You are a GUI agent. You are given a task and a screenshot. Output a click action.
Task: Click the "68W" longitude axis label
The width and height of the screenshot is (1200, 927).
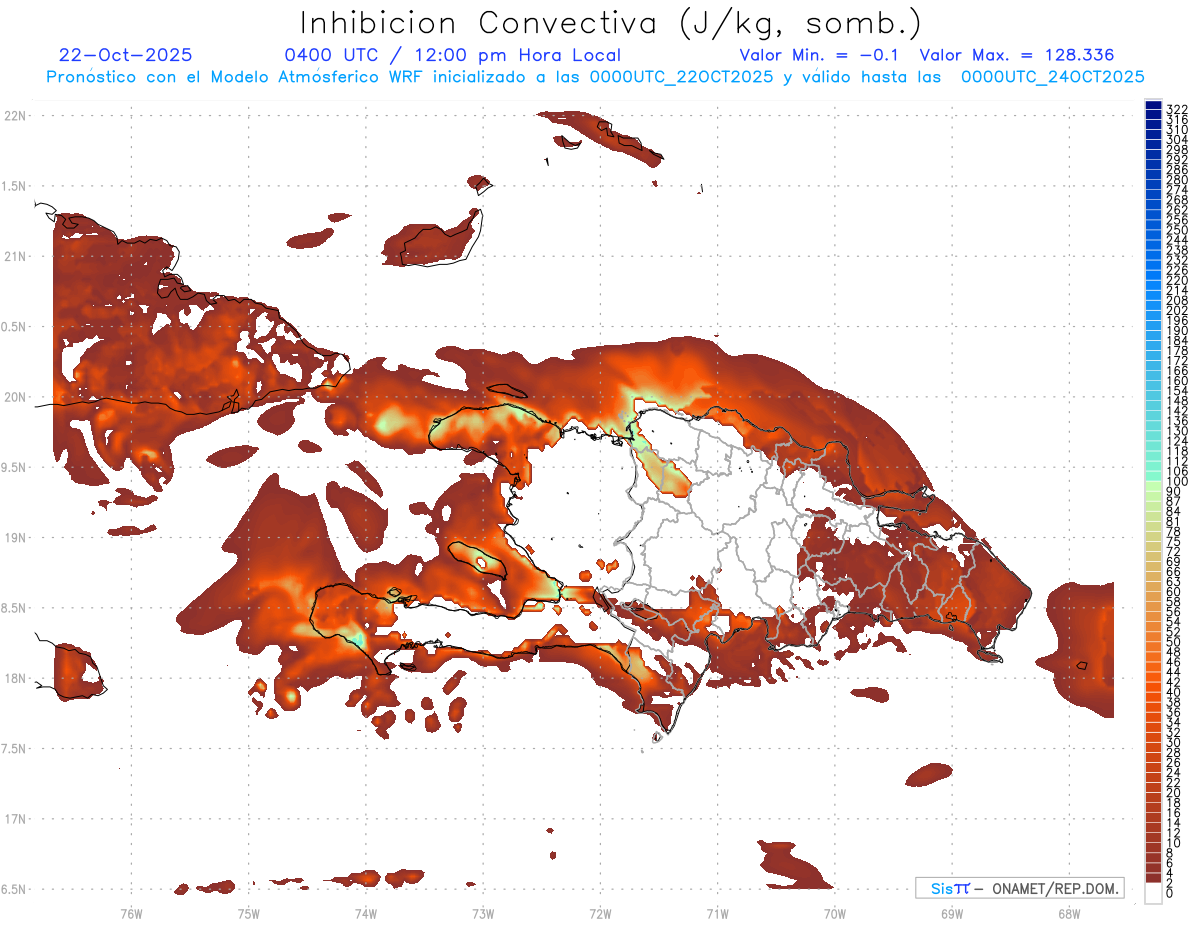tap(1069, 912)
